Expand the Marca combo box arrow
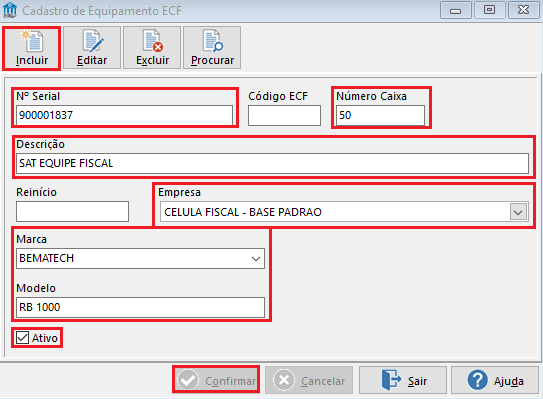 click(x=256, y=259)
